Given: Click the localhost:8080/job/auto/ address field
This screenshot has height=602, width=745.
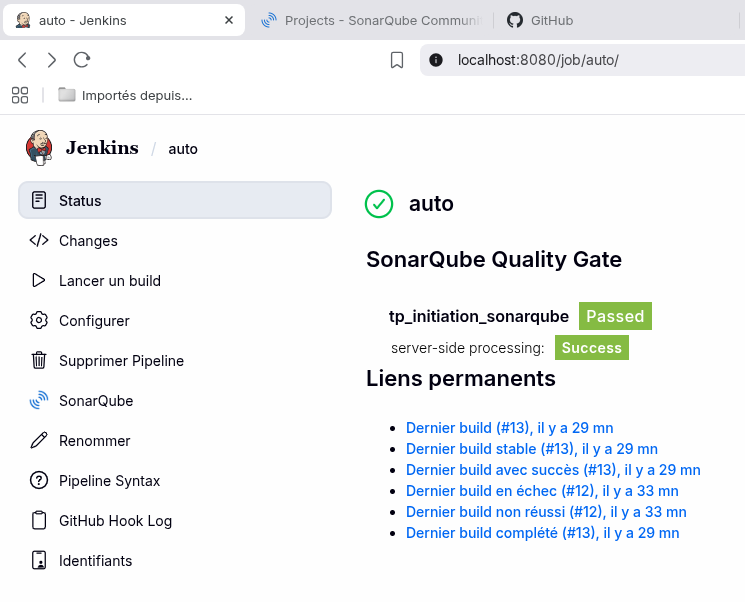Looking at the screenshot, I should [582, 60].
